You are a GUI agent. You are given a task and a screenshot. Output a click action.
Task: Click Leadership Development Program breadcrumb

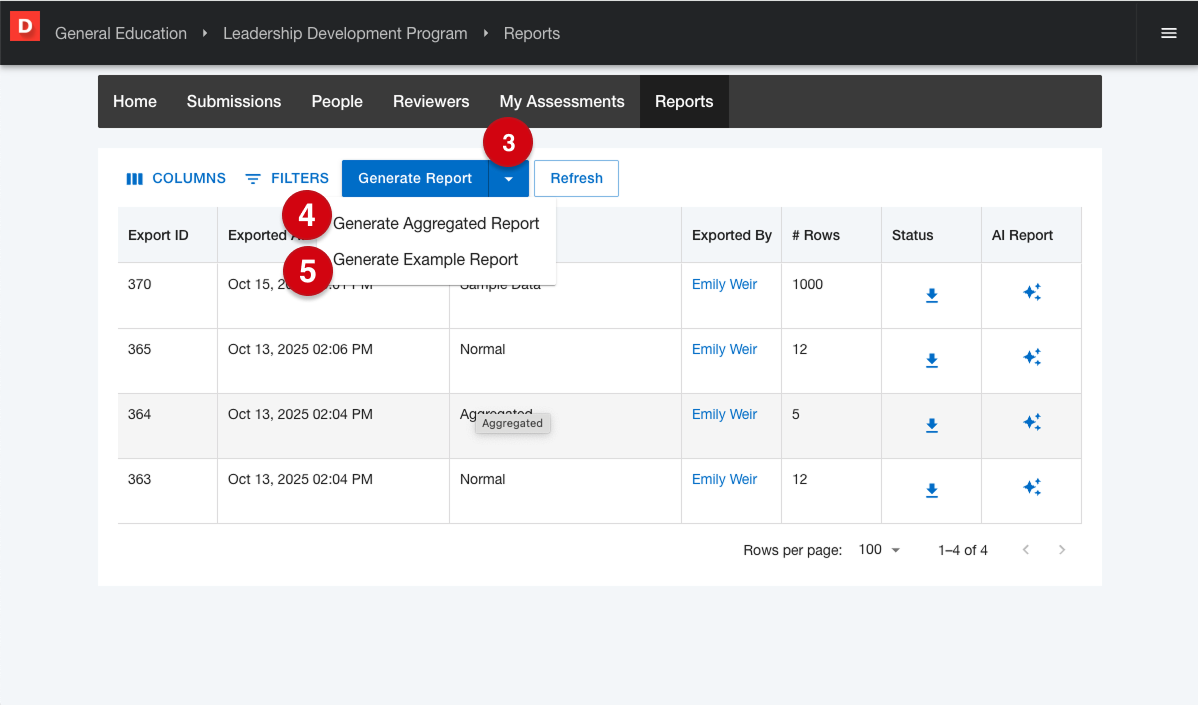click(345, 34)
